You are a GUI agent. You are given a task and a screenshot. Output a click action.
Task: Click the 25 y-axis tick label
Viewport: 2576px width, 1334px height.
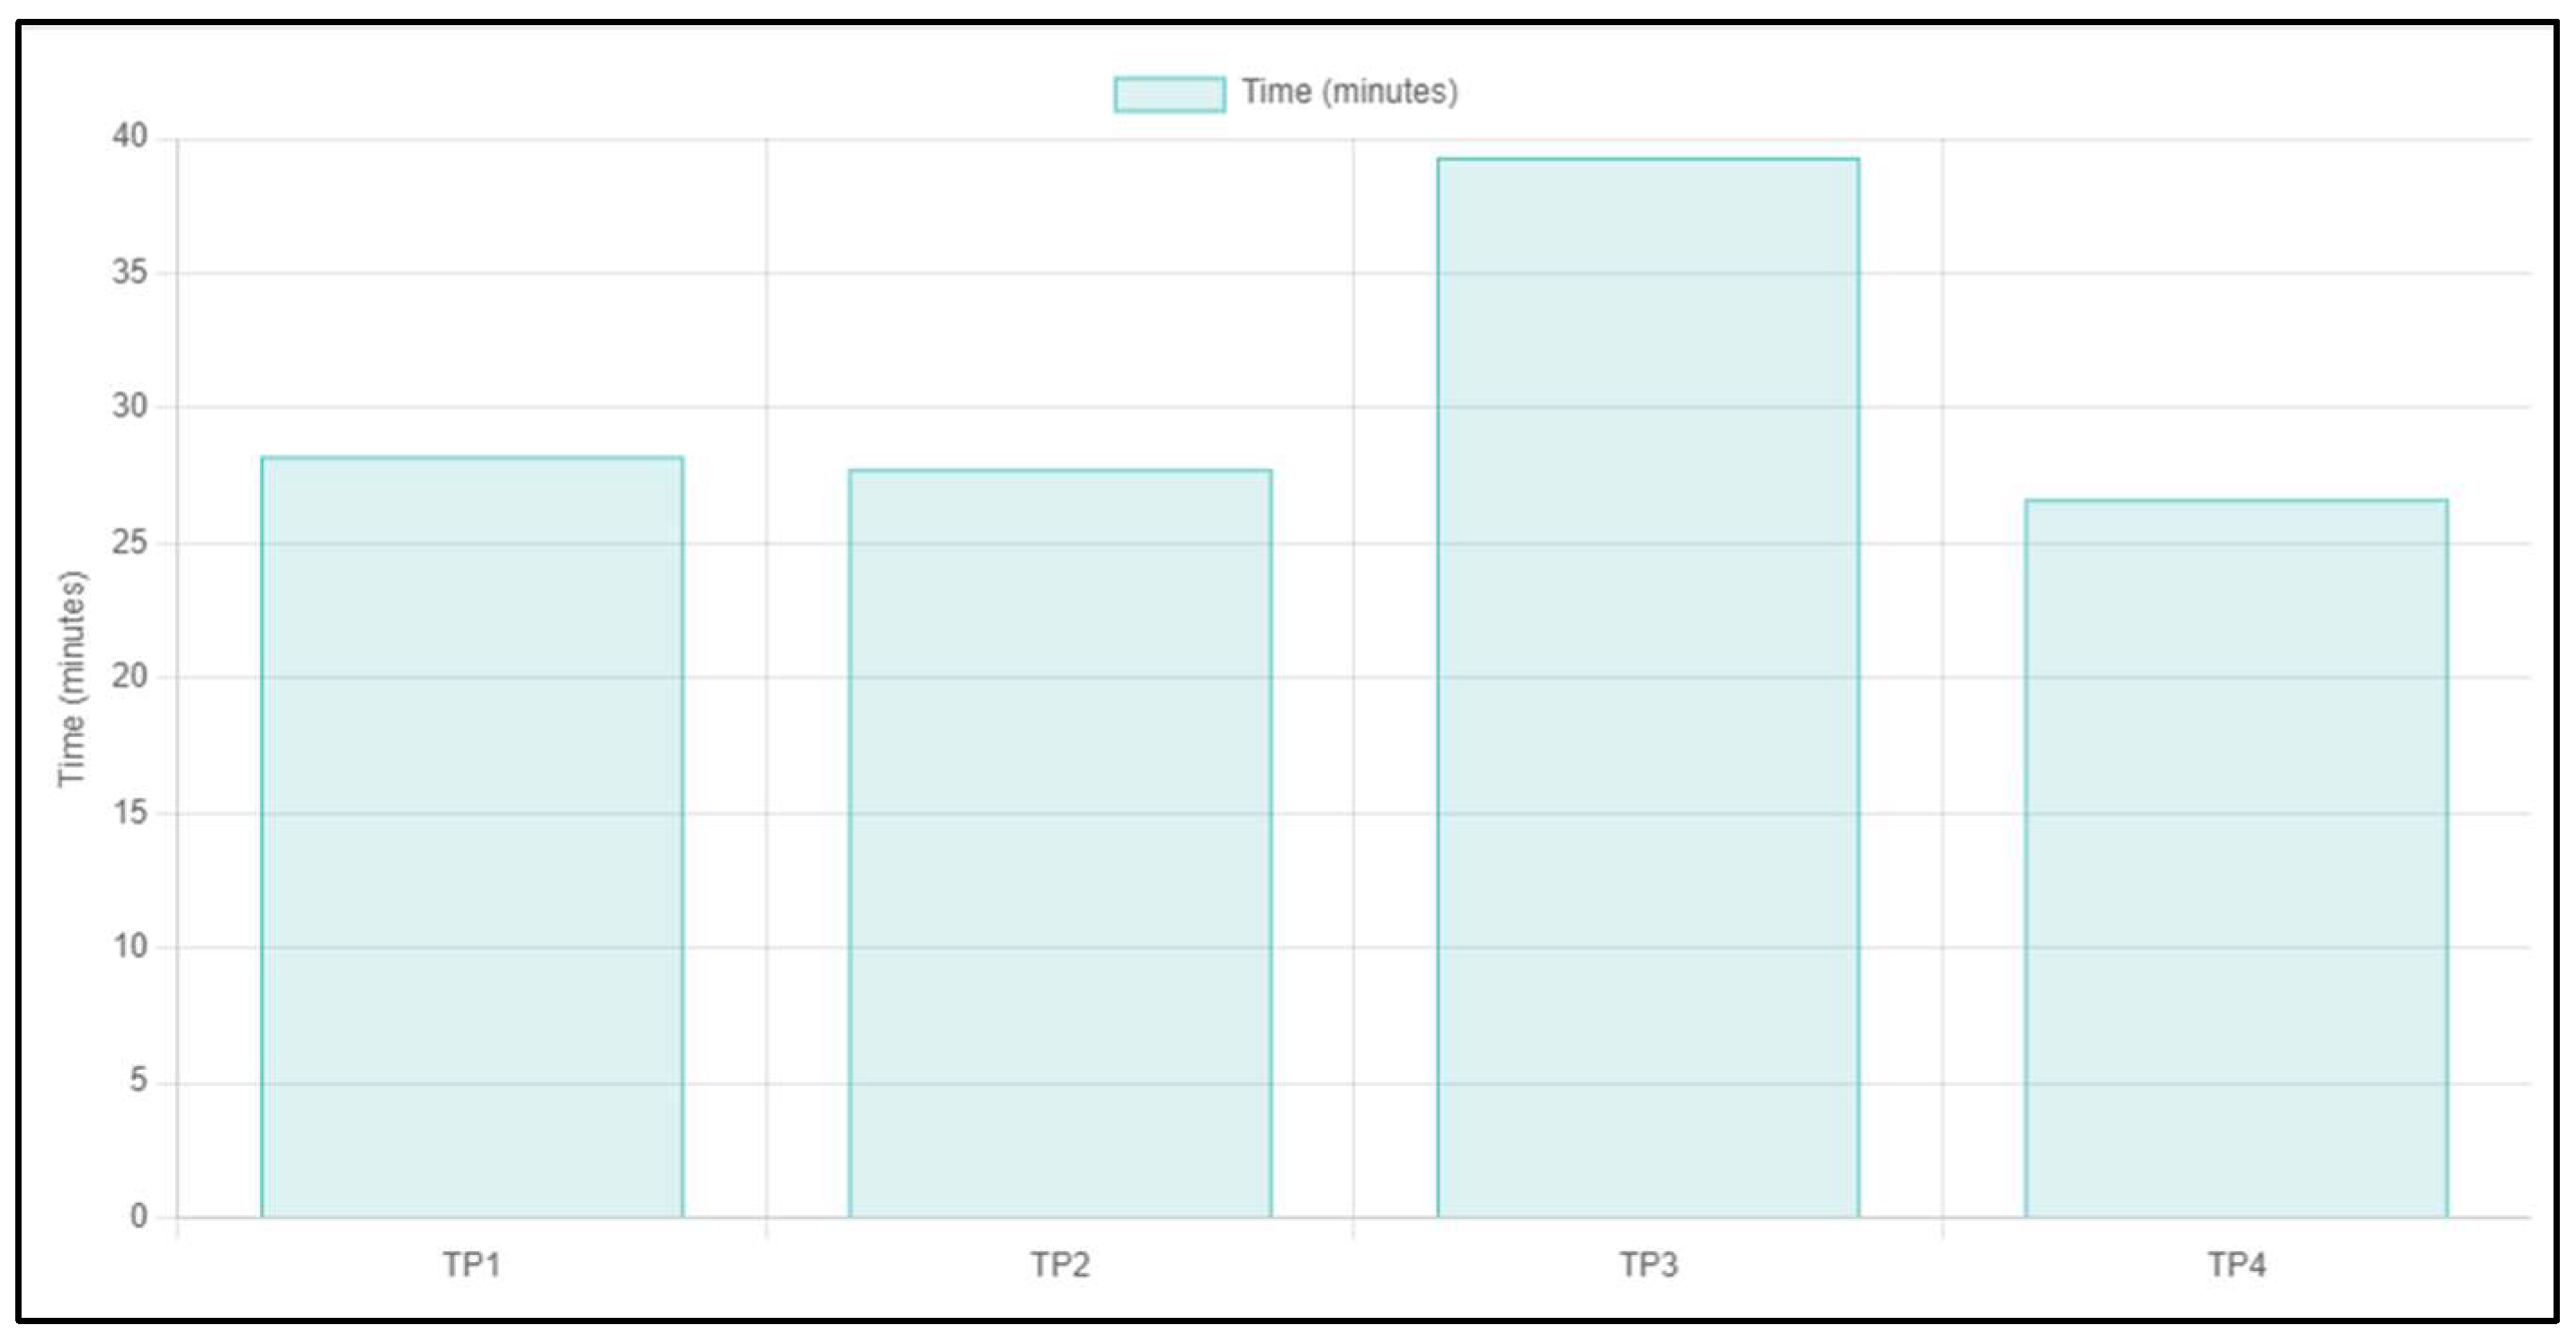pos(130,542)
